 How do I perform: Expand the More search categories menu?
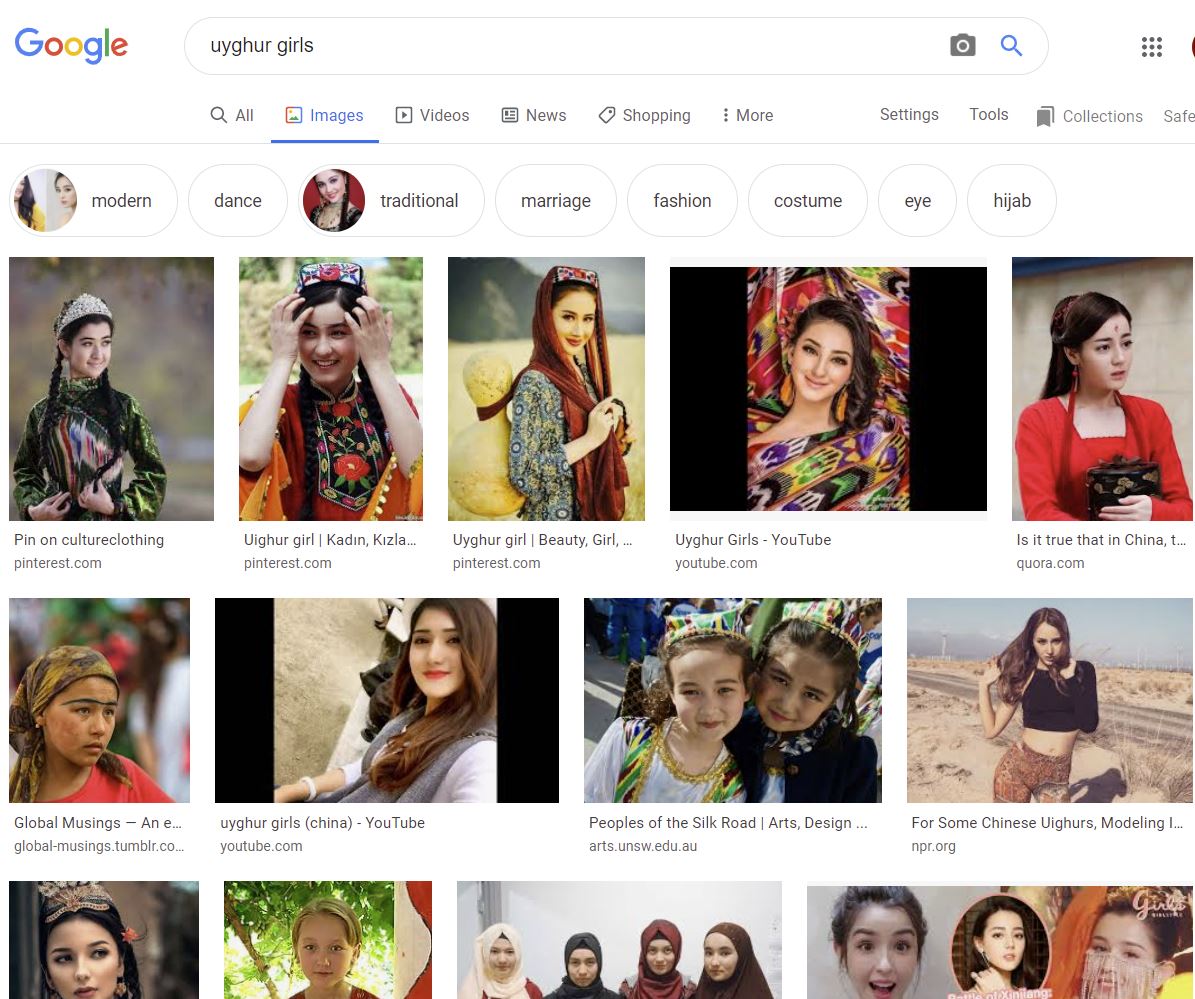(x=747, y=115)
